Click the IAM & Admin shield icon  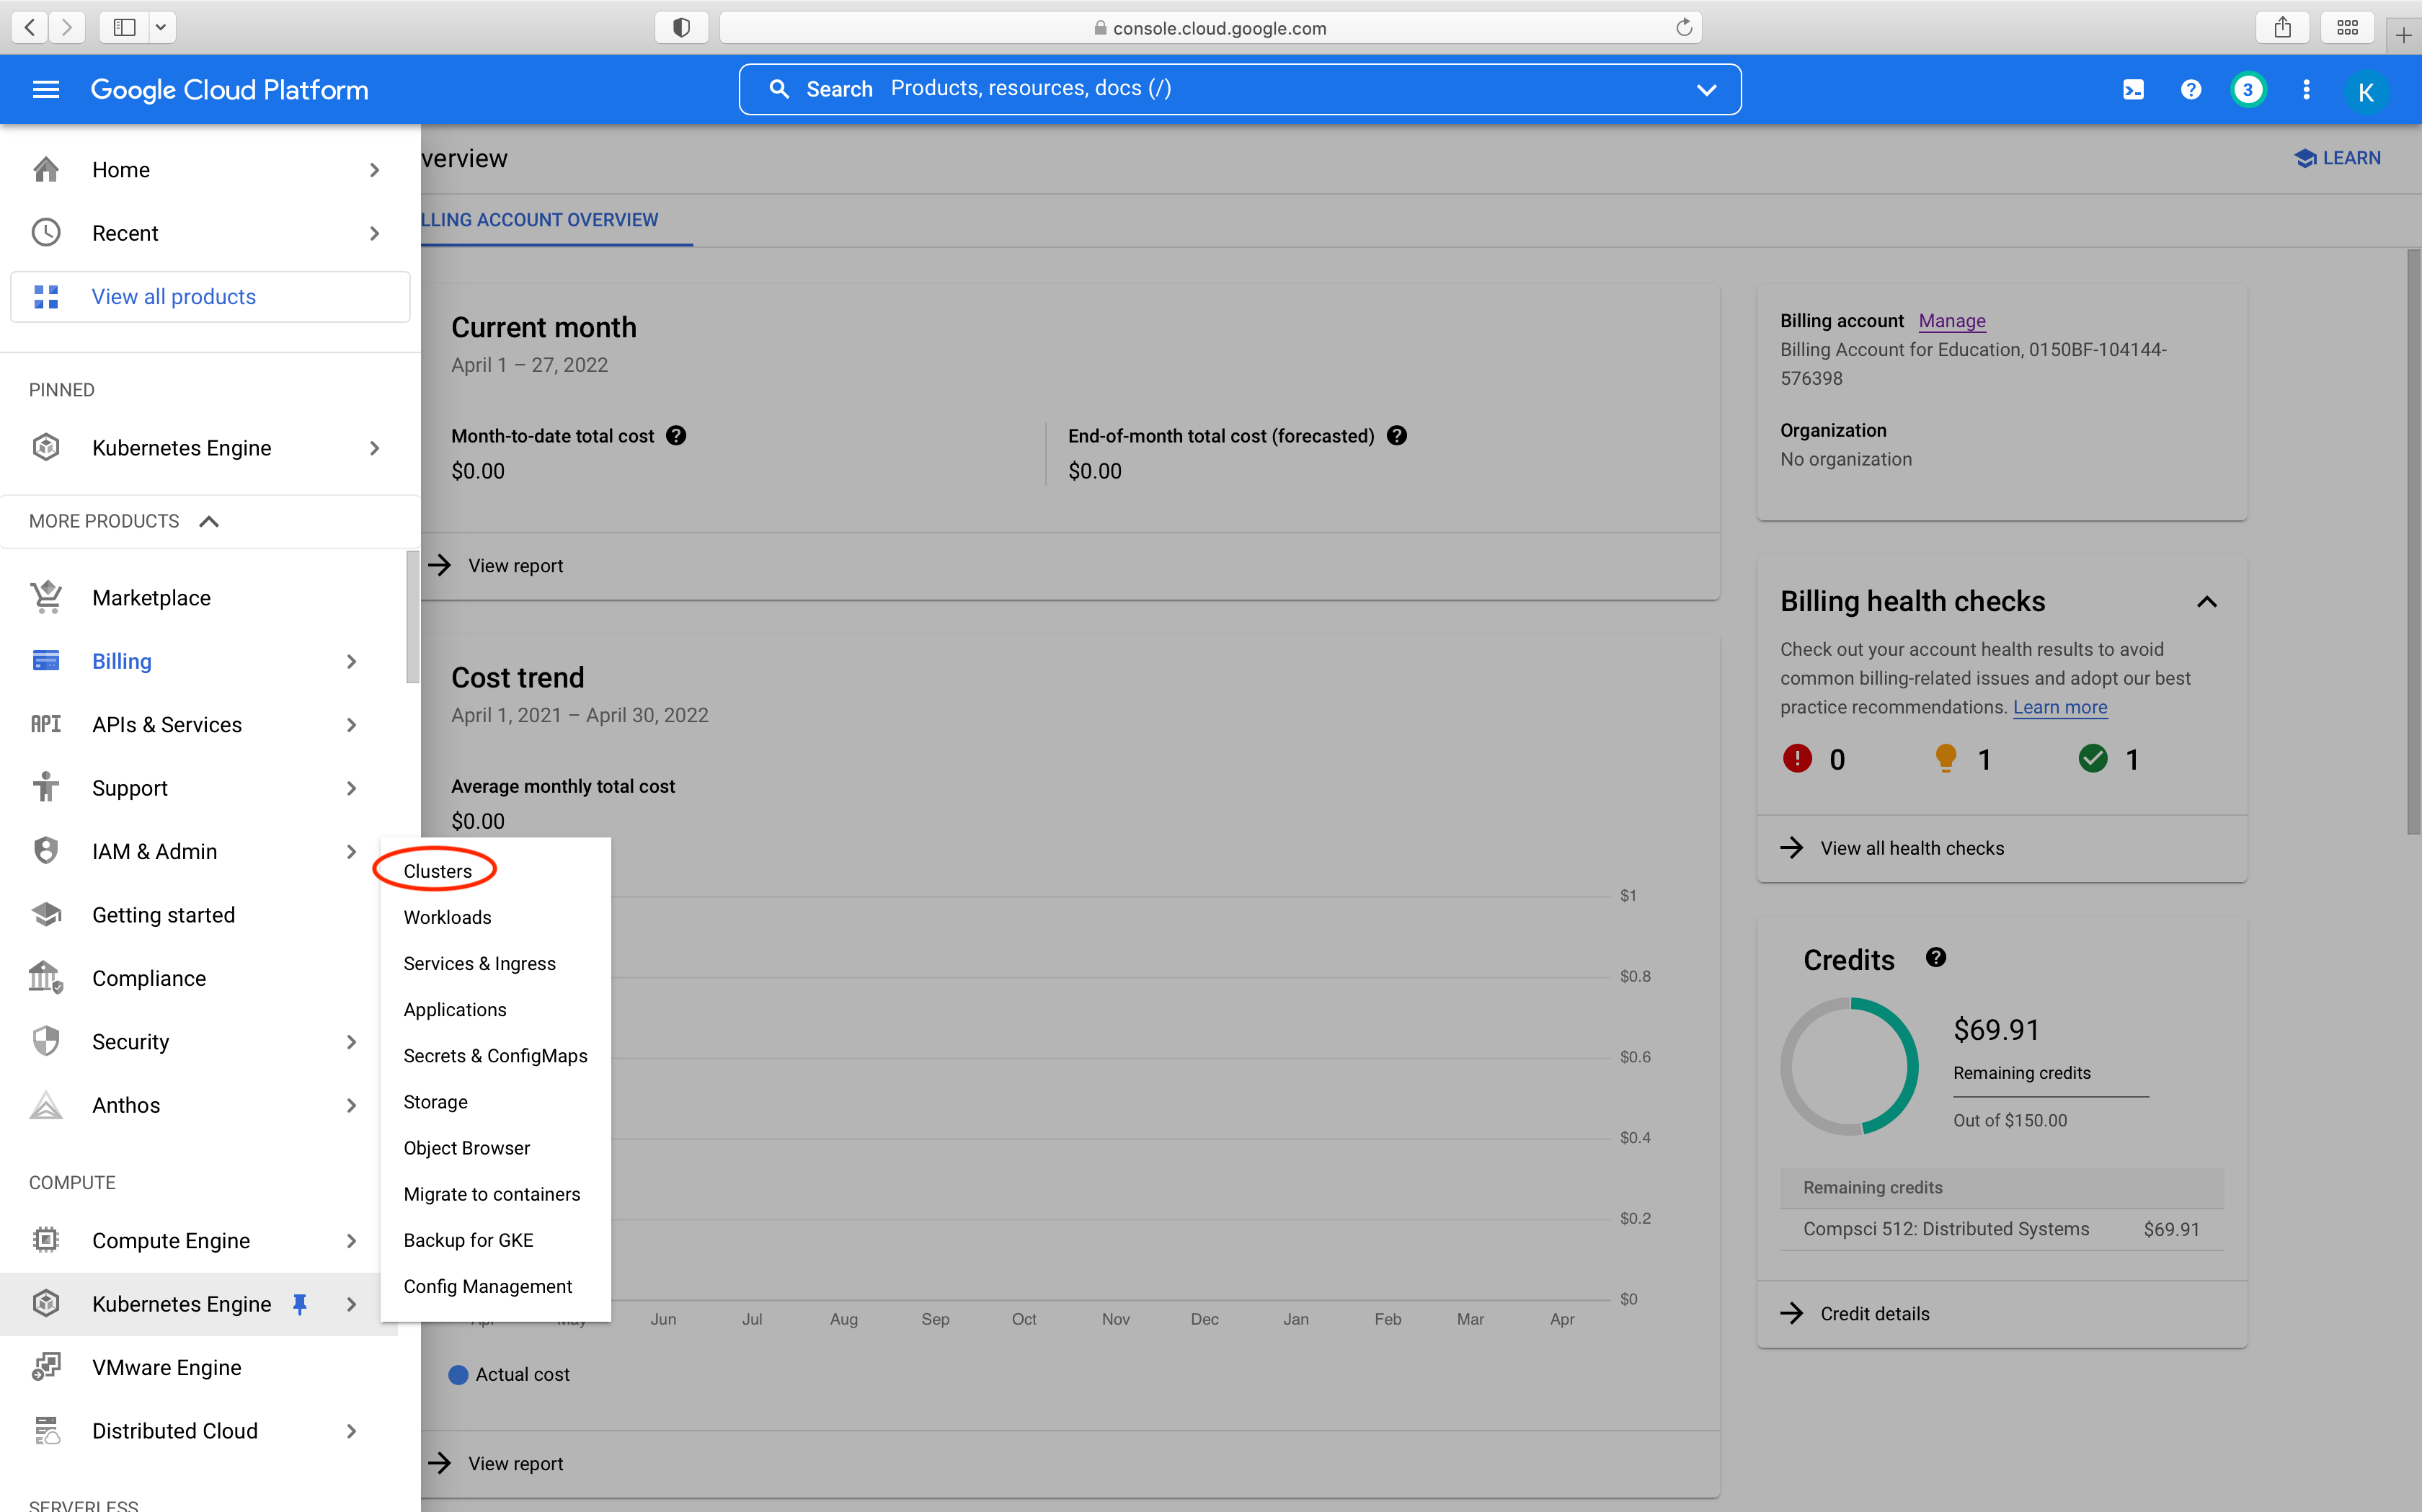(46, 851)
